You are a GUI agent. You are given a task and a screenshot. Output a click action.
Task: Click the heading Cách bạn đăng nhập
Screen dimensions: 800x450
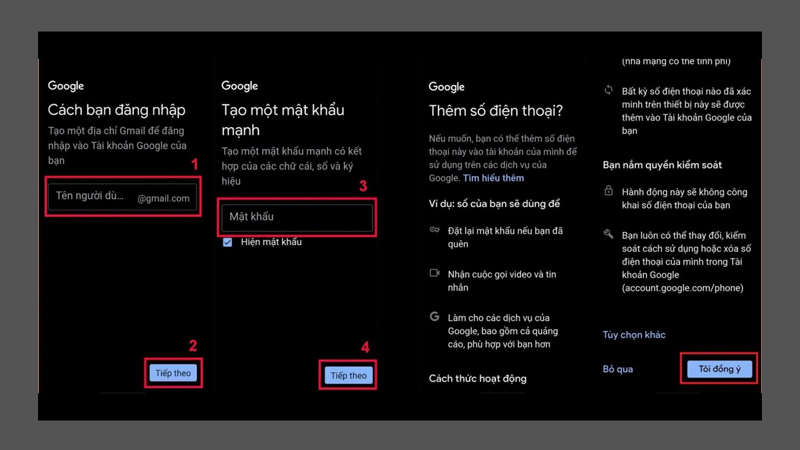point(117,110)
